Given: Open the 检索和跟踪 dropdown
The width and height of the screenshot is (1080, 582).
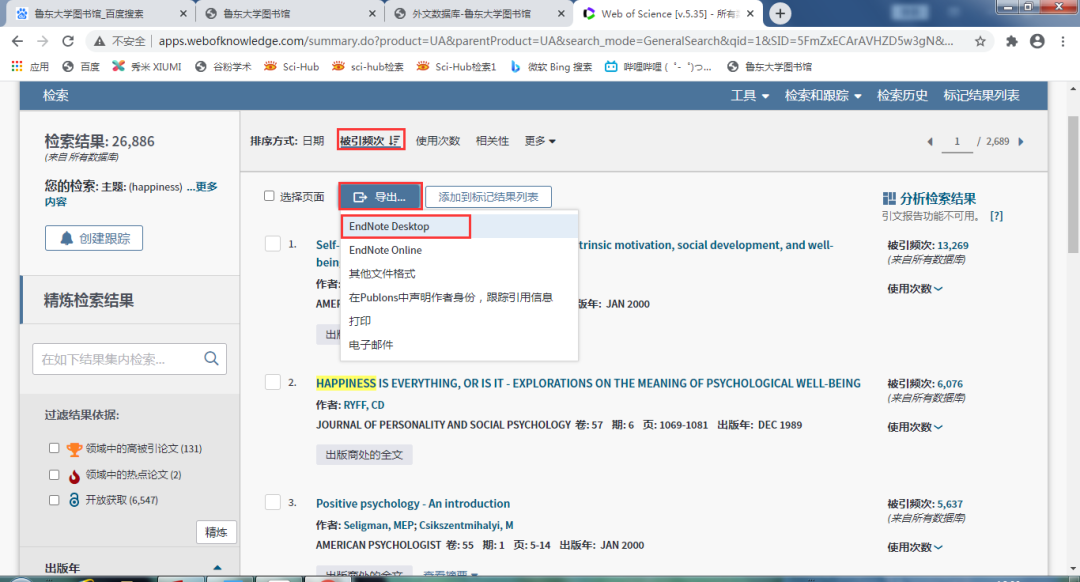Looking at the screenshot, I should (822, 96).
